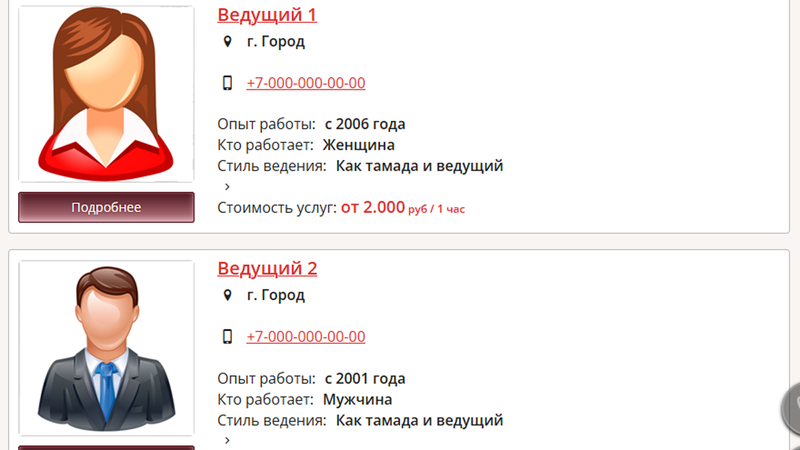Click the Подробнее button under the female avatar
Viewport: 800px width, 450px height.
106,207
